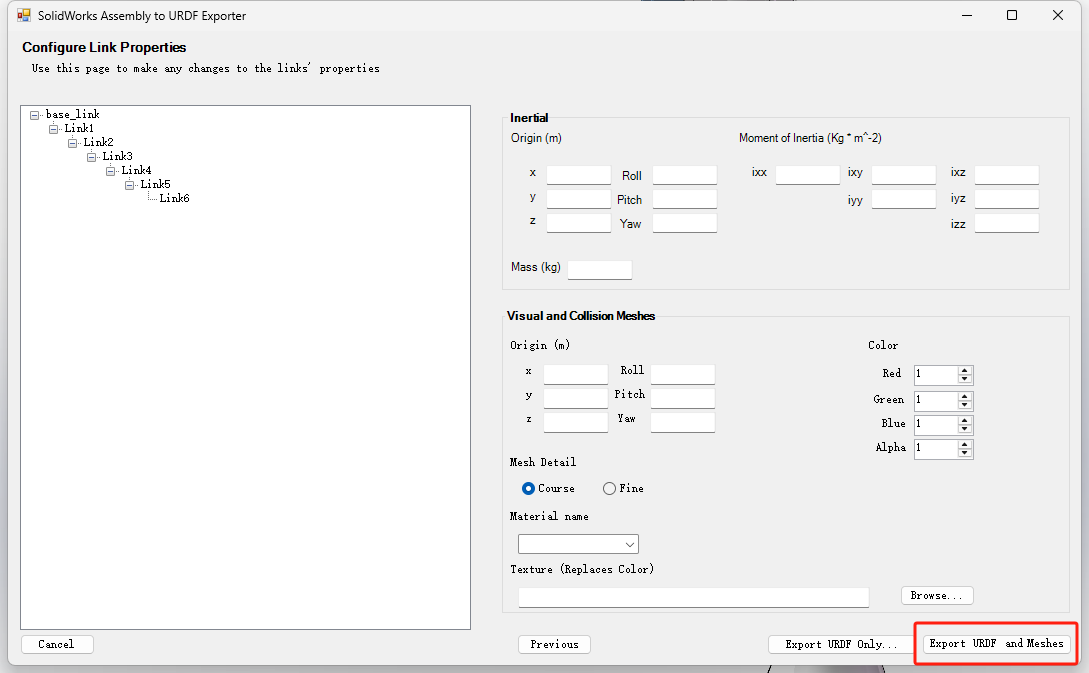Decrease the Alpha value

965,454
